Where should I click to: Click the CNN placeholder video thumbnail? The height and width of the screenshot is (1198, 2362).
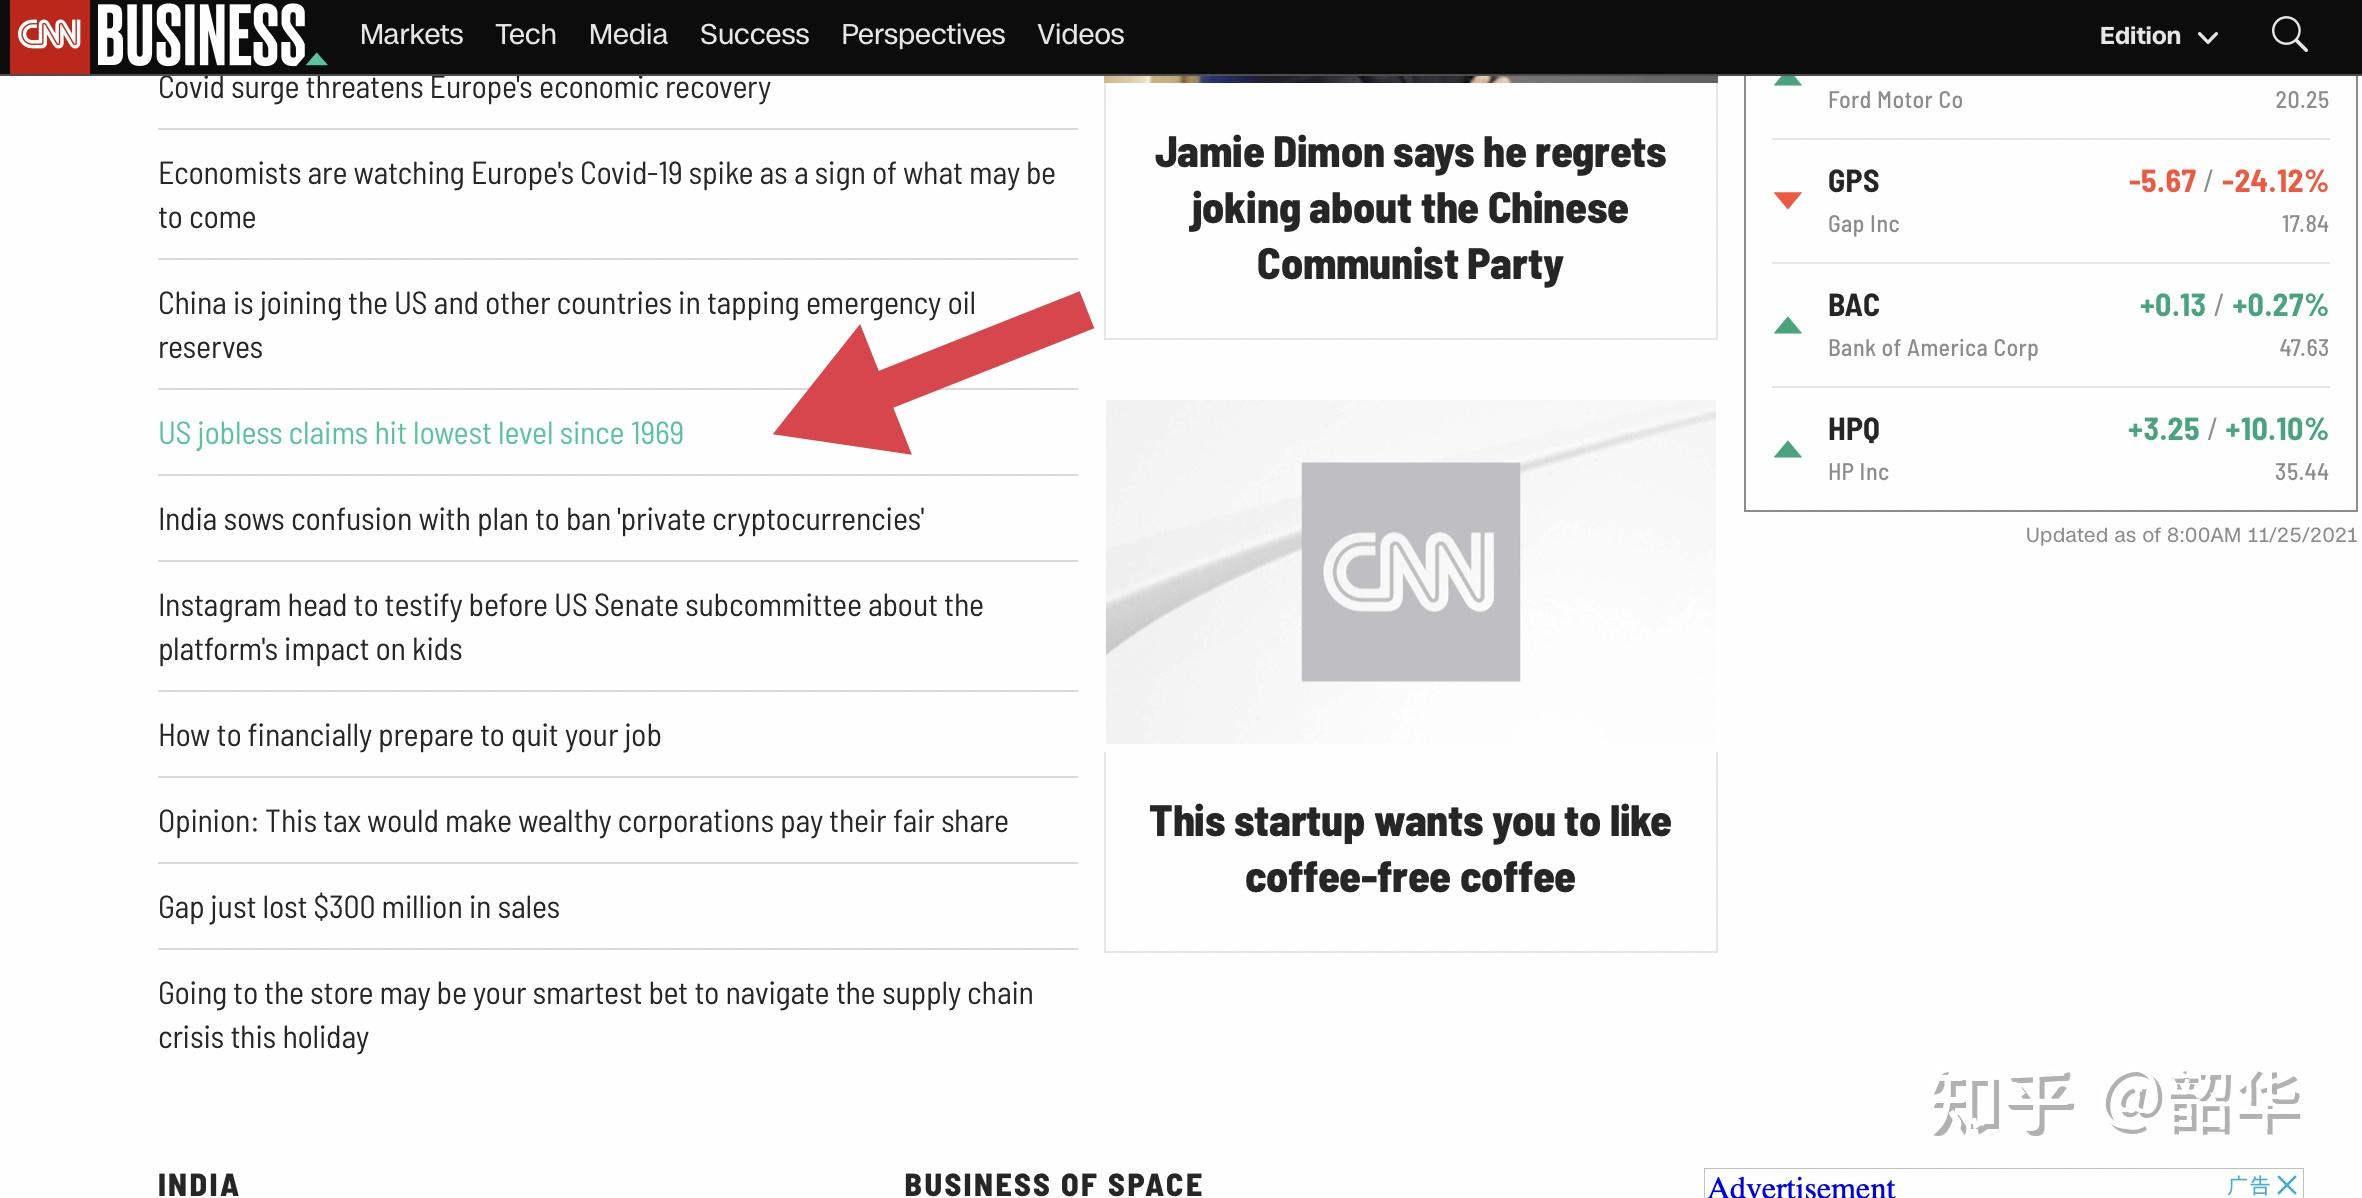pos(1410,572)
